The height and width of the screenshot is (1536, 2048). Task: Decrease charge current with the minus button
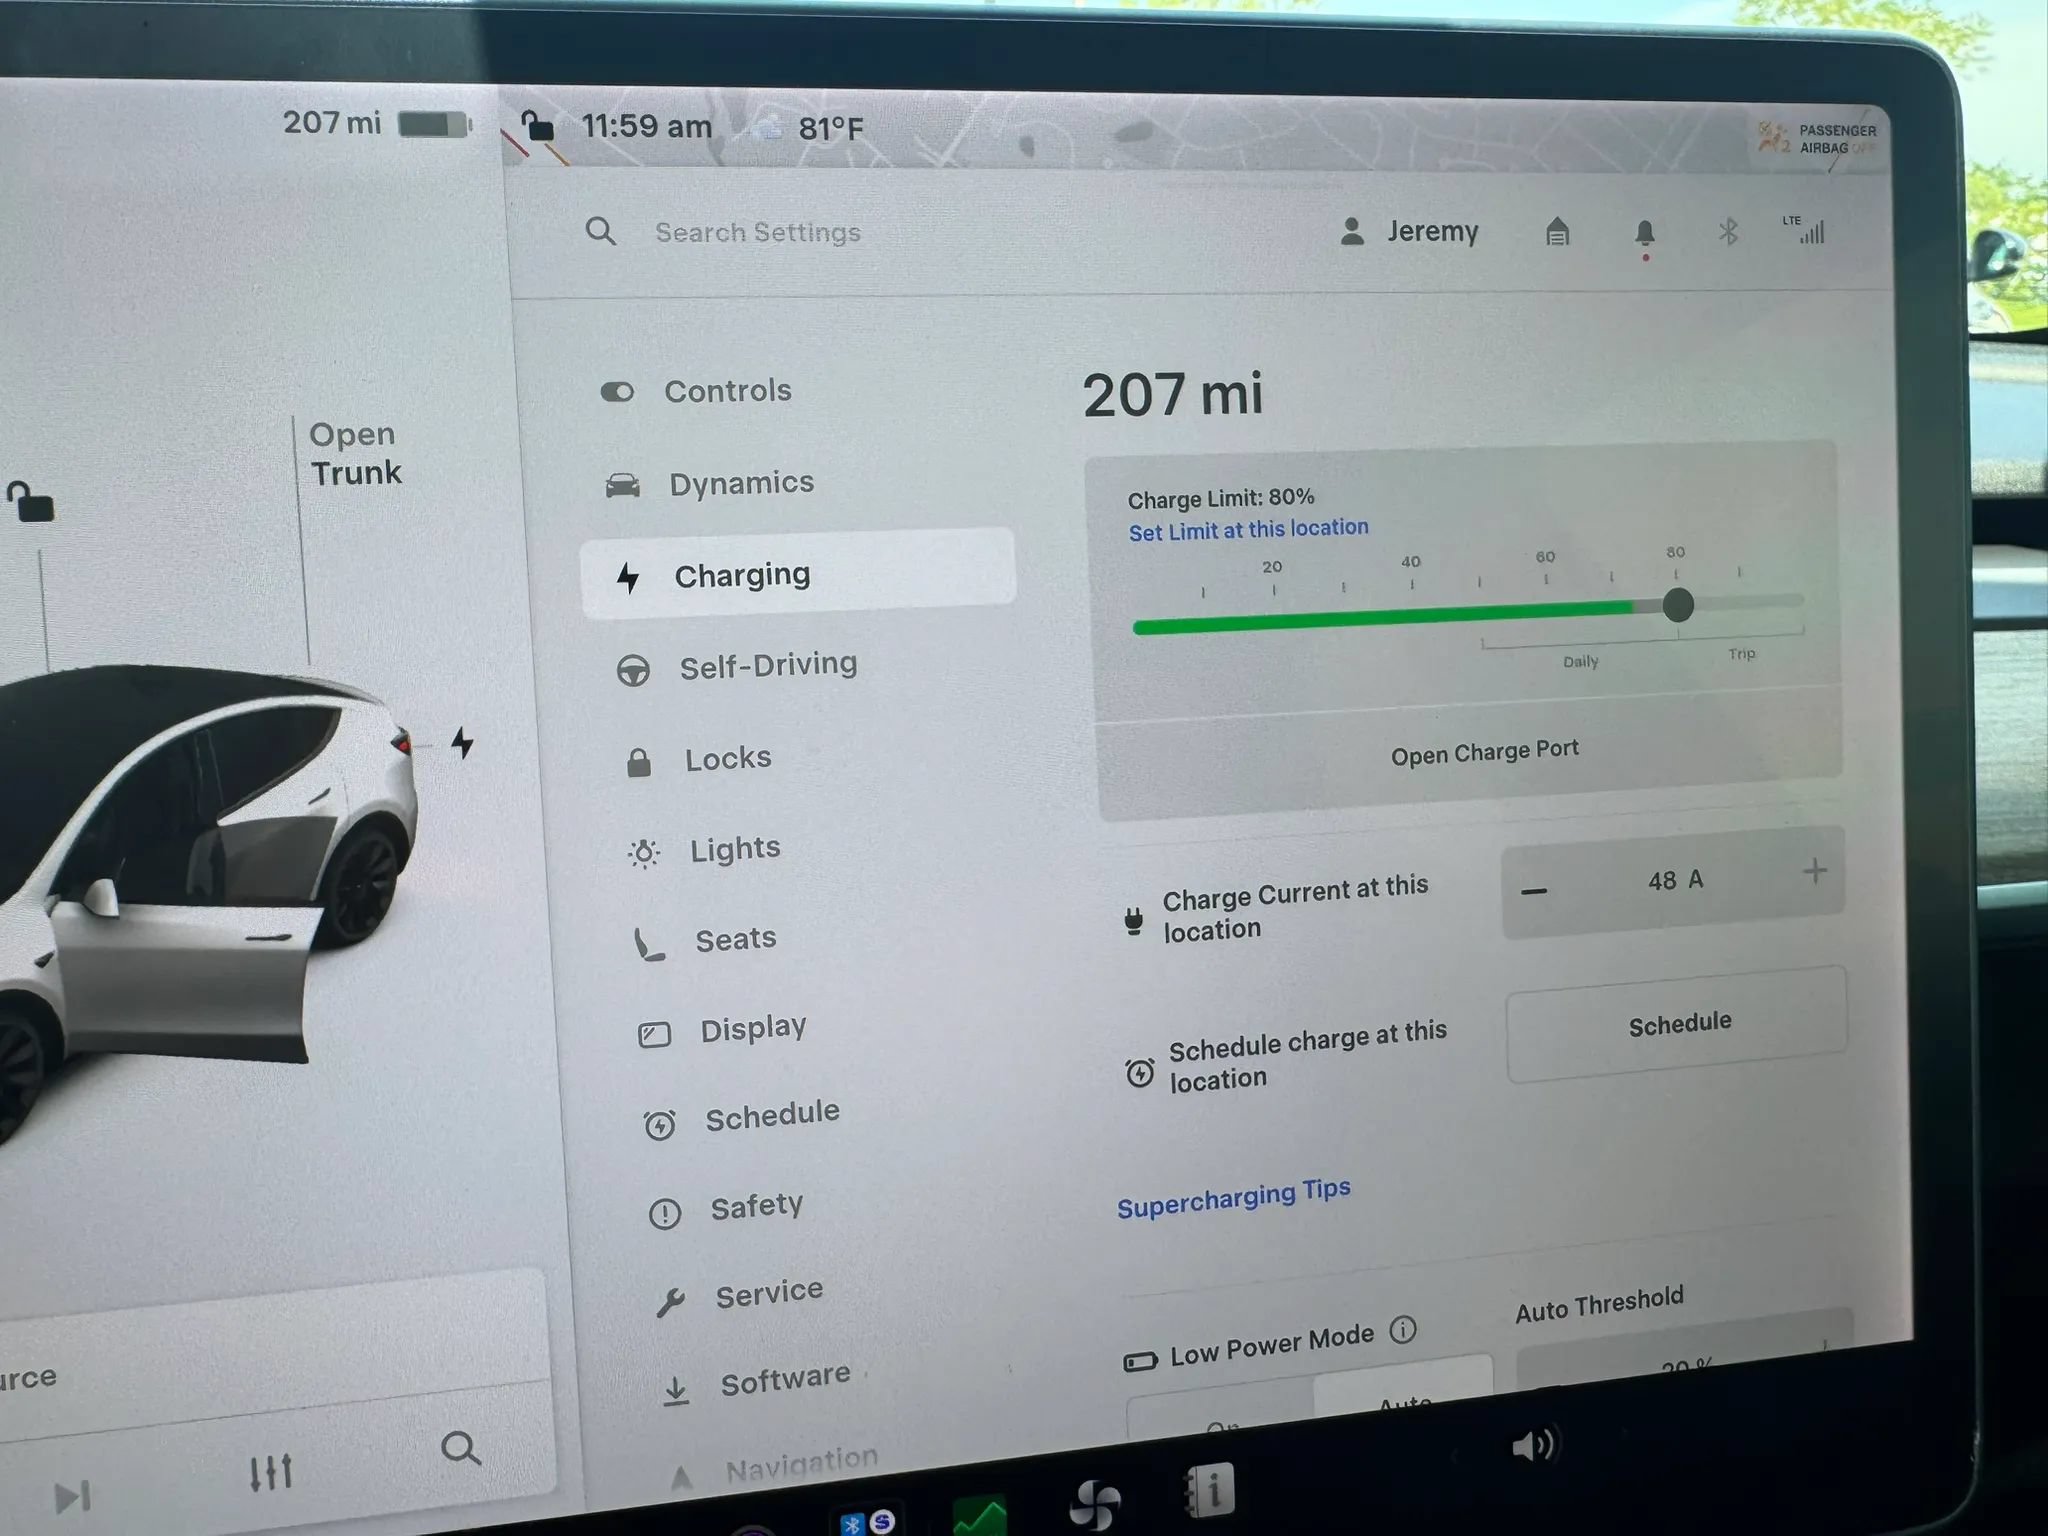click(x=1534, y=891)
